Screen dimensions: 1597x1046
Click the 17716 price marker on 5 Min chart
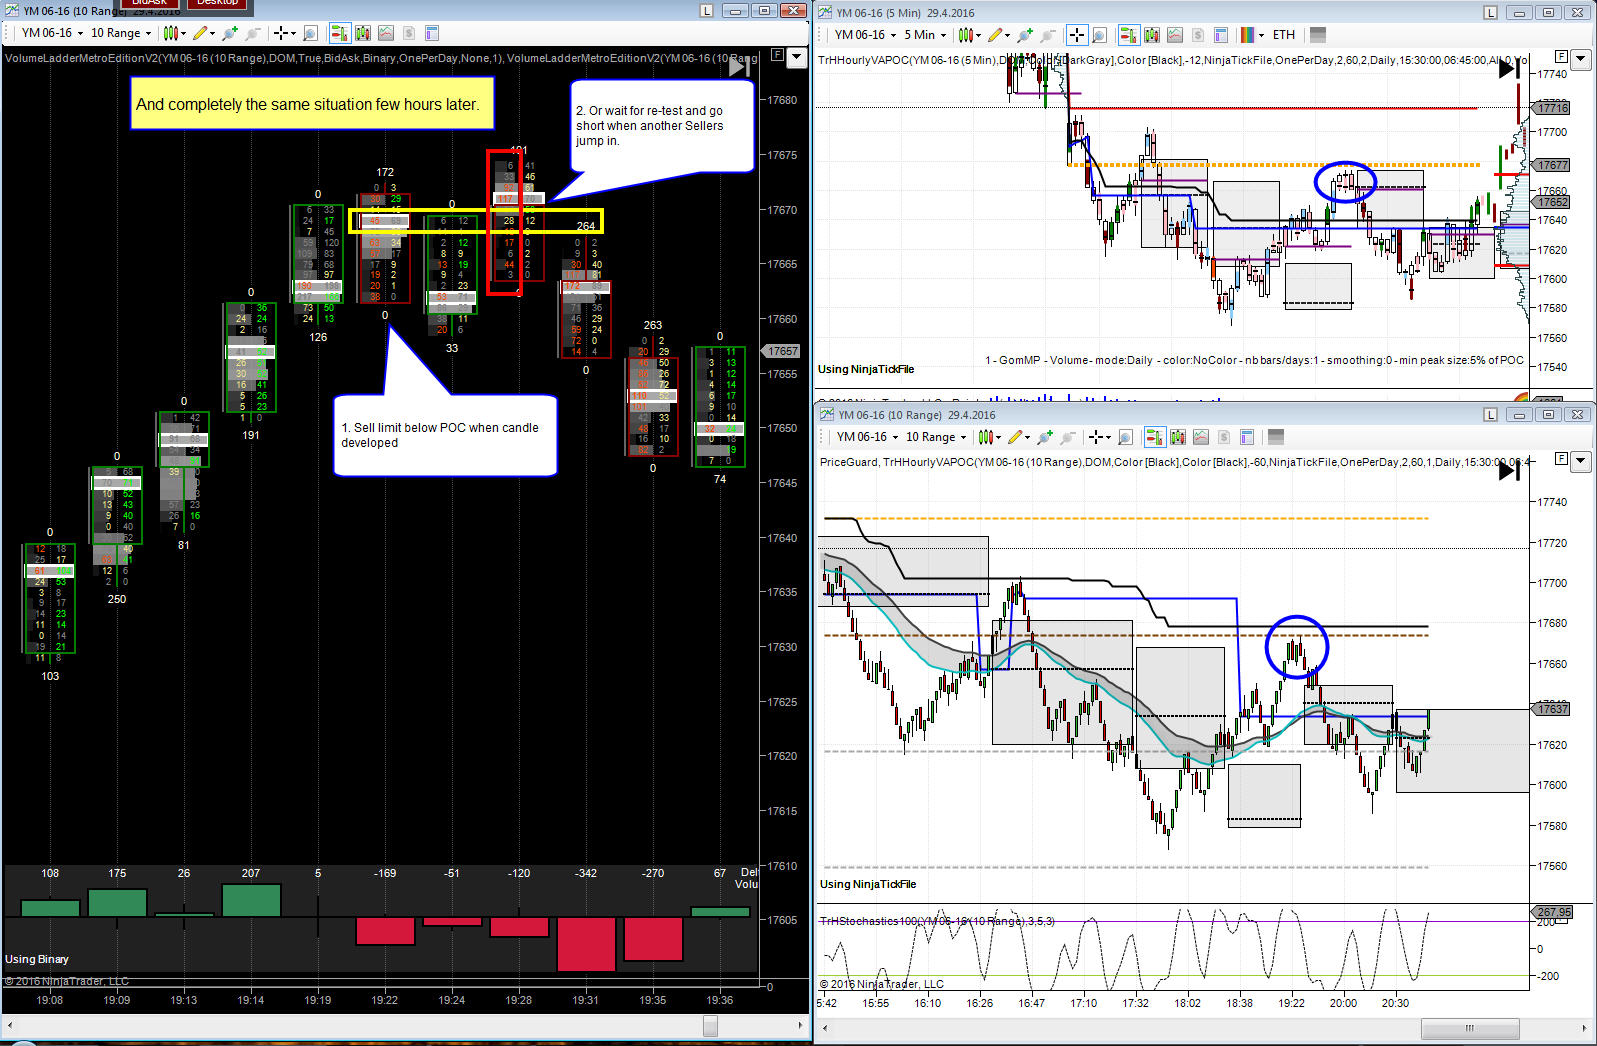(1553, 107)
